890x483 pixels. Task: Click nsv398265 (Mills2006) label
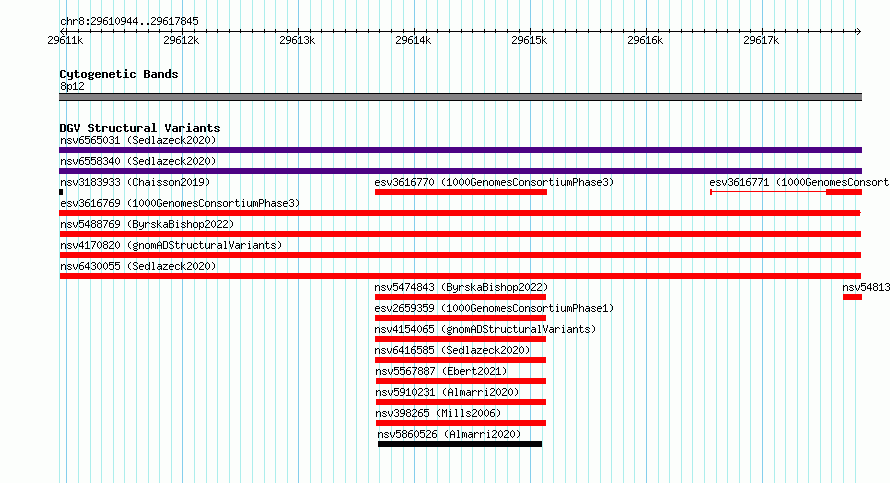point(438,413)
